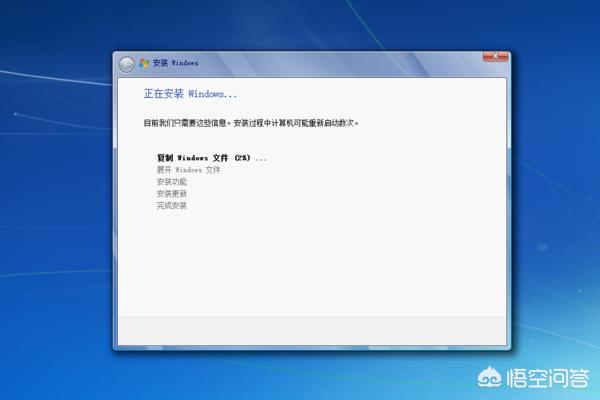Select the 展开 Windows 文件 step
This screenshot has width=600, height=400.
coord(188,170)
